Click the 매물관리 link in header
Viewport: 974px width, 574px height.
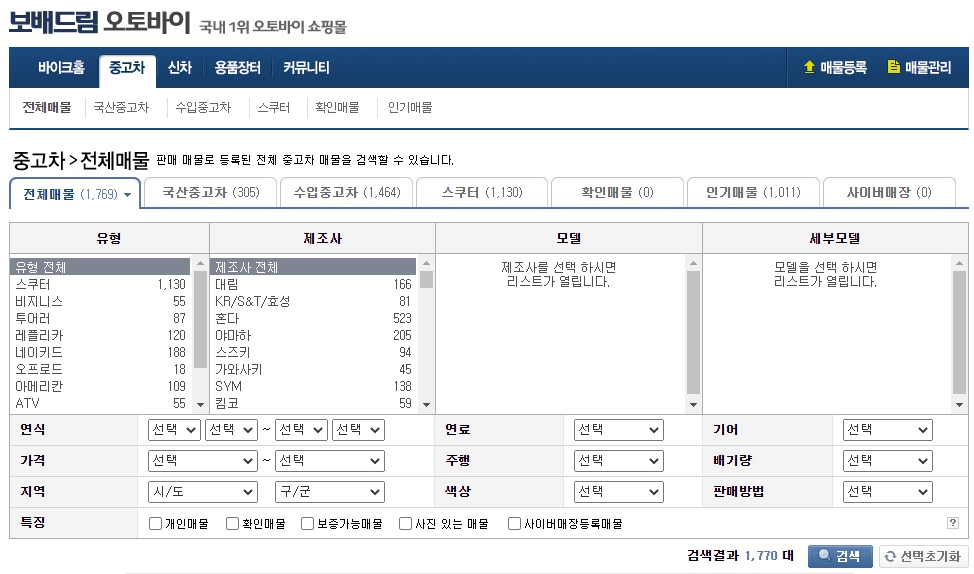pyautogui.click(x=927, y=67)
